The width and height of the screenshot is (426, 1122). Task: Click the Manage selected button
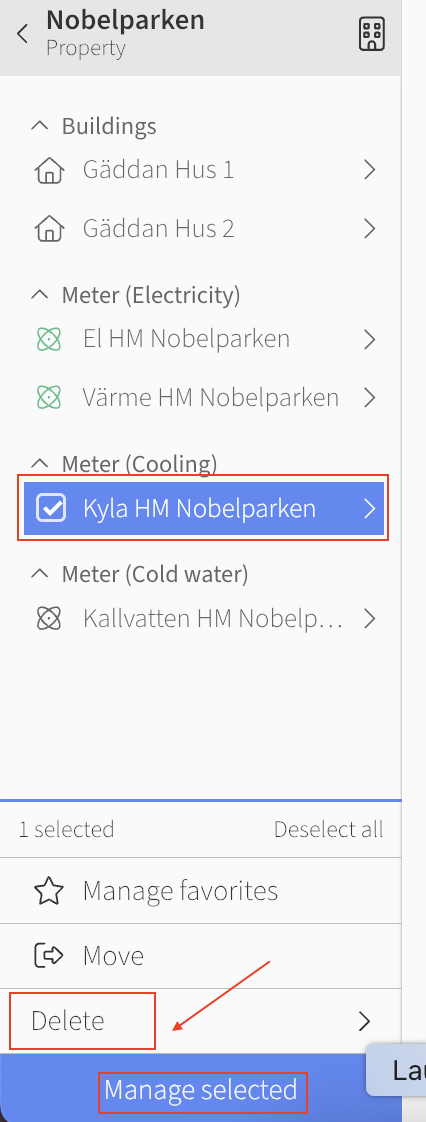click(x=200, y=1090)
